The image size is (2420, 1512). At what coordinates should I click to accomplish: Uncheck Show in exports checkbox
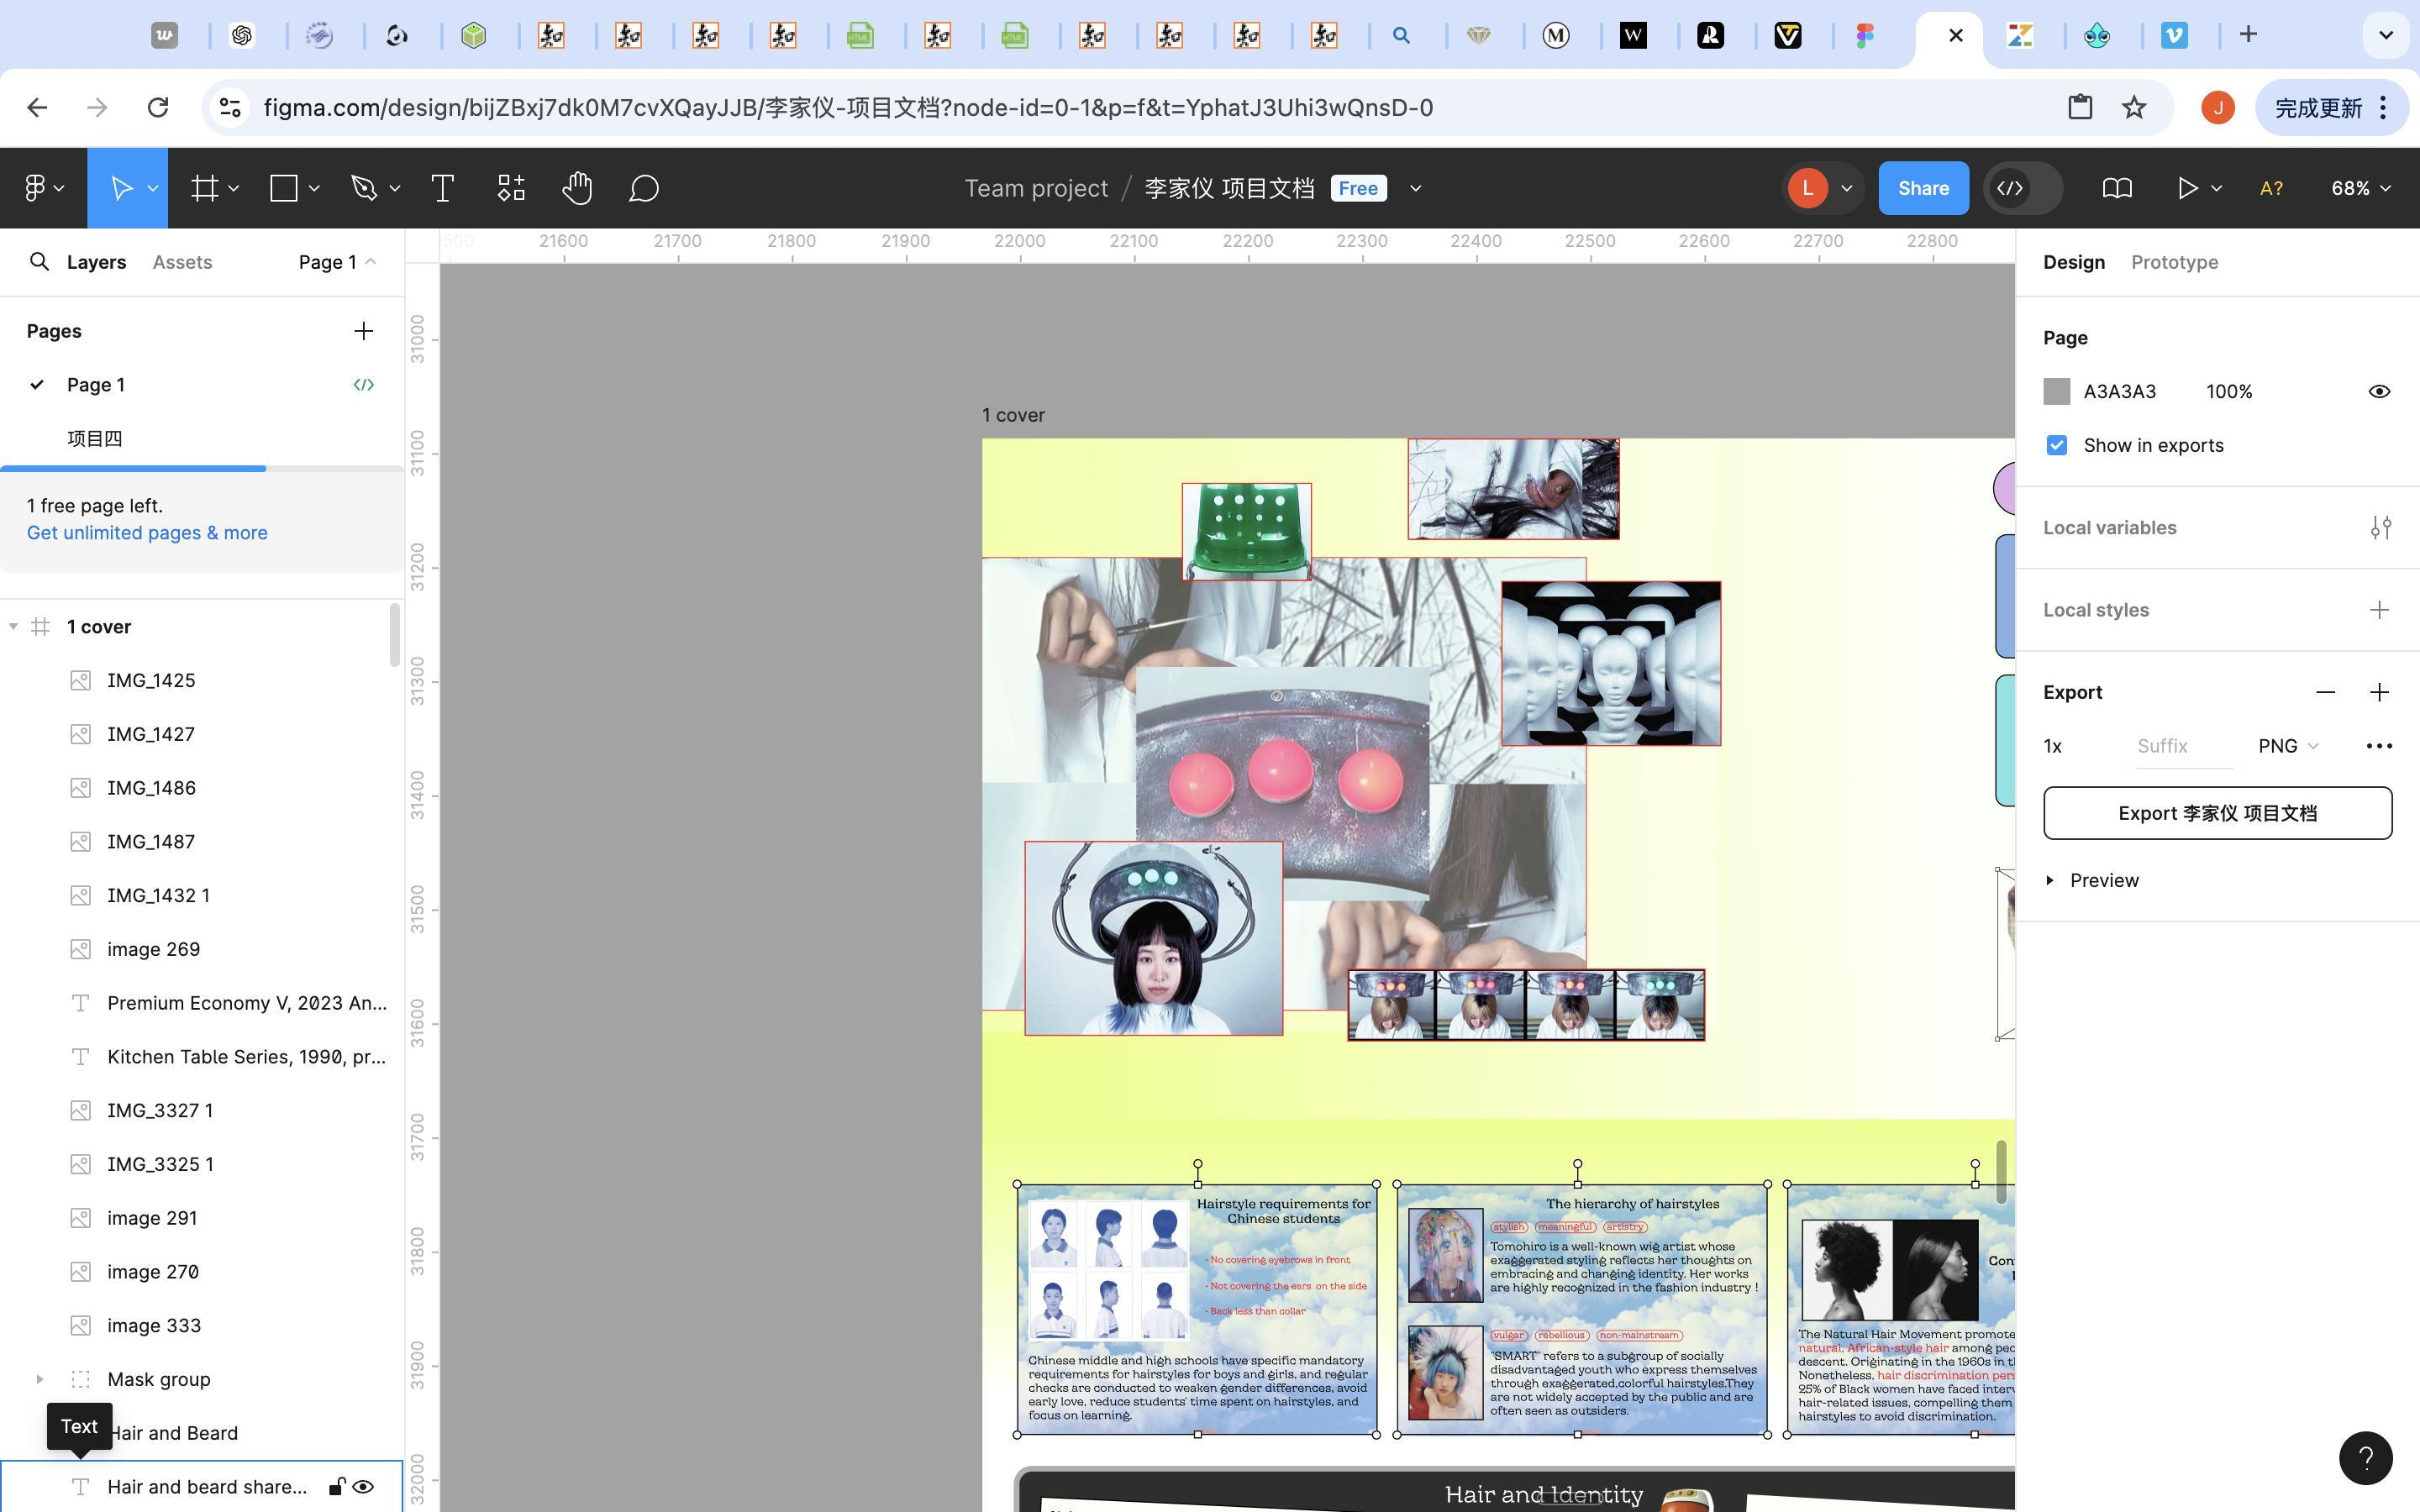tap(2056, 445)
